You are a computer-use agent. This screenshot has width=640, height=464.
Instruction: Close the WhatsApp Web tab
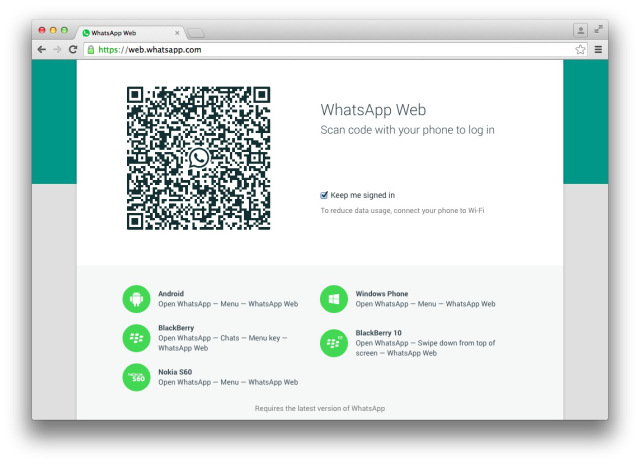(177, 32)
